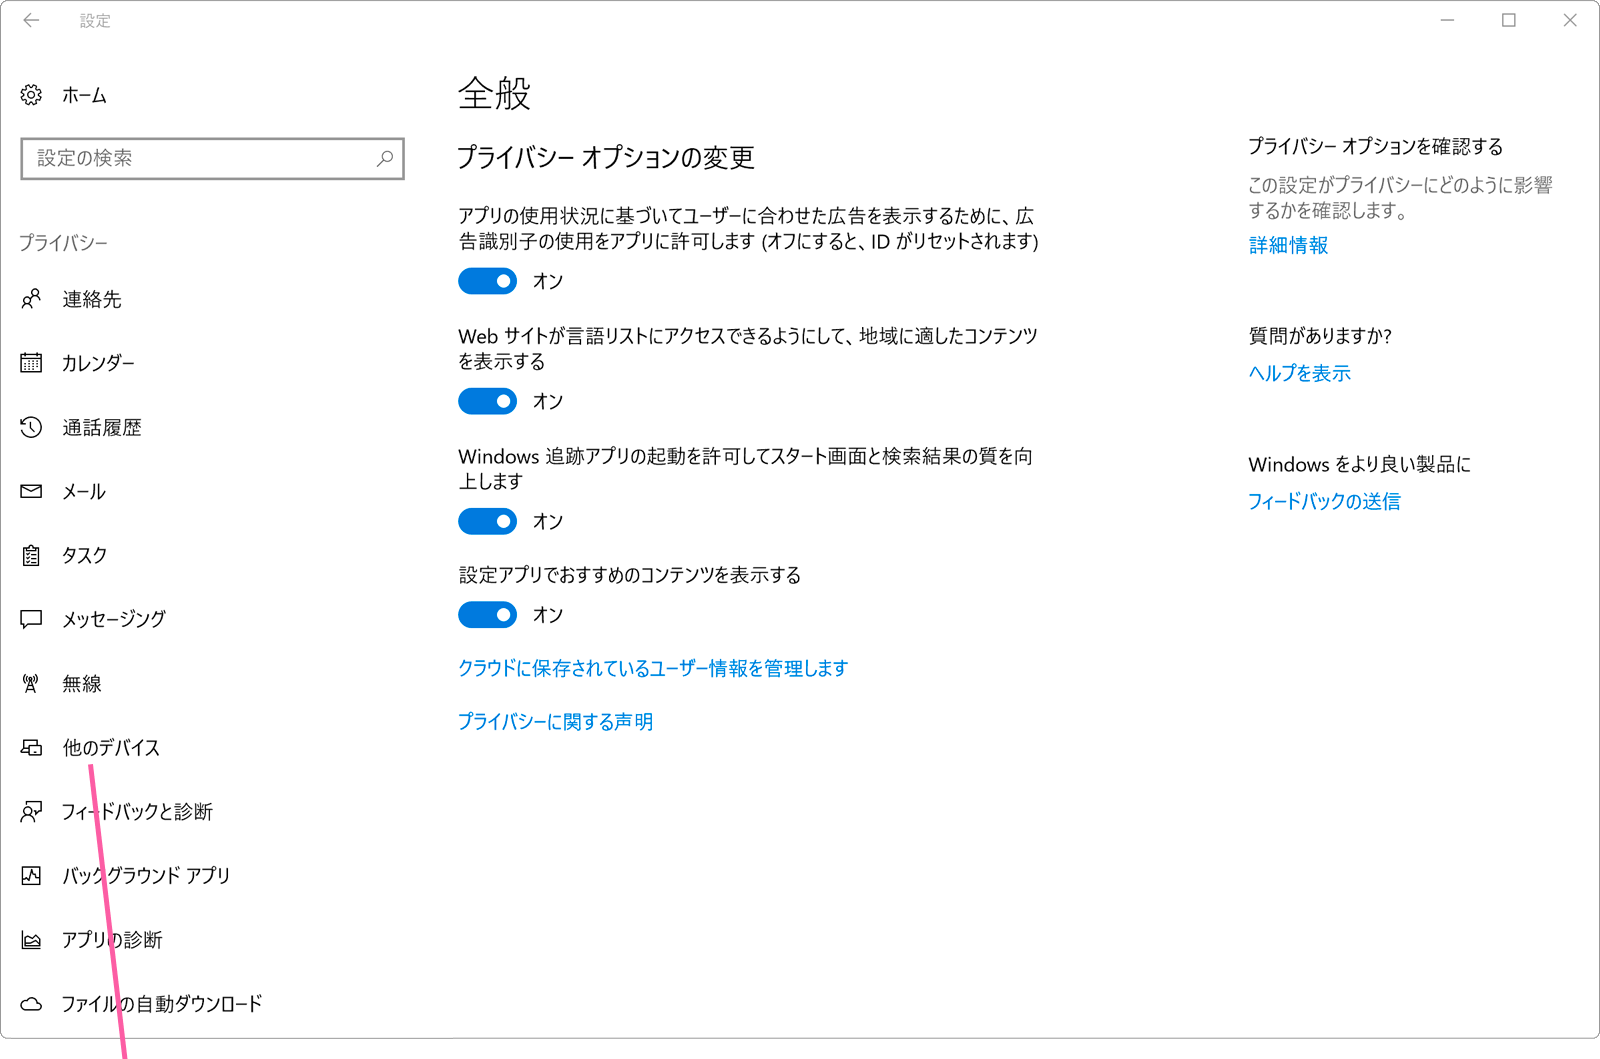
Task: Open ホーム in the sidebar
Action: 84,95
